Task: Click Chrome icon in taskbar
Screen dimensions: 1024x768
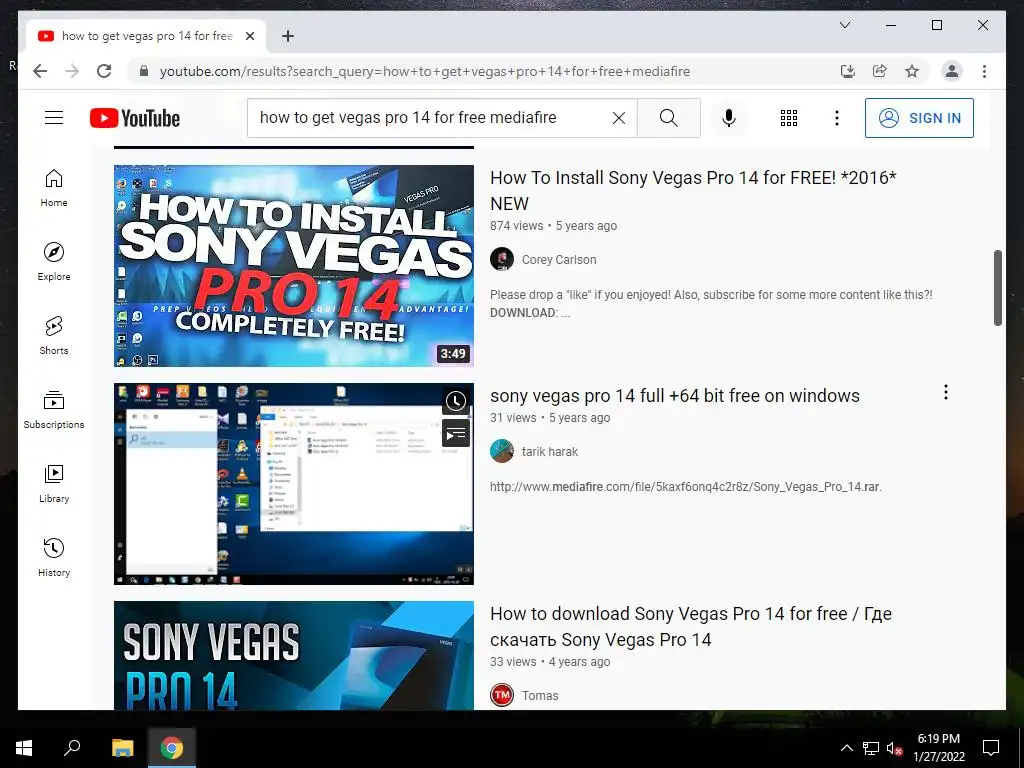Action: point(171,748)
